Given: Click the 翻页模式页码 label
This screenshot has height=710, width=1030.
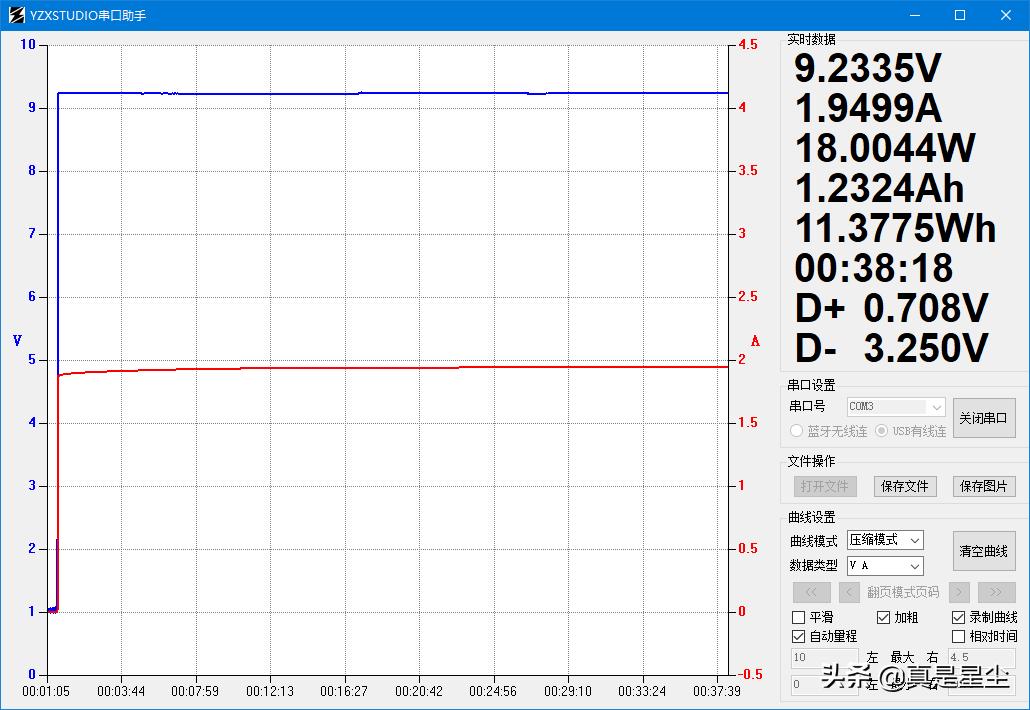Looking at the screenshot, I should (x=903, y=592).
